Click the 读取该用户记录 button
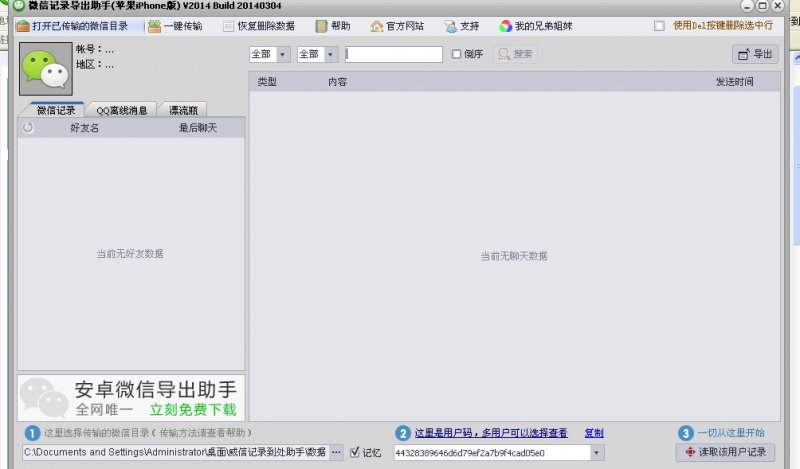Screen dimensions: 800x469 pos(725,452)
